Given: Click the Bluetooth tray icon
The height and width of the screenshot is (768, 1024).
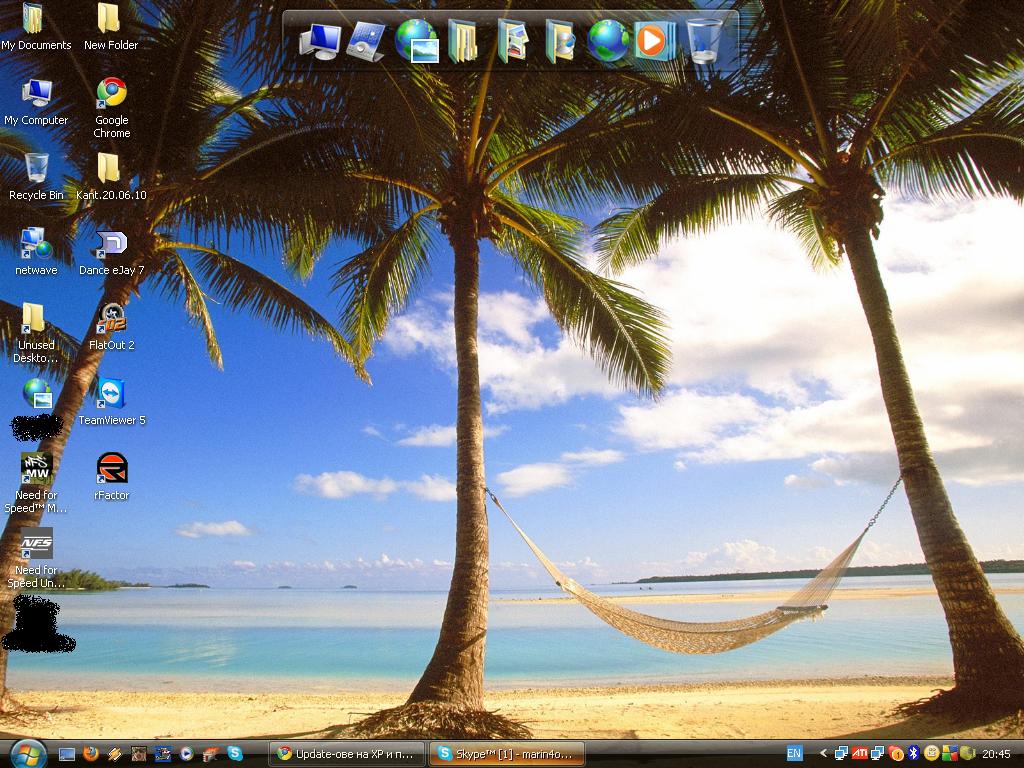Looking at the screenshot, I should point(913,753).
